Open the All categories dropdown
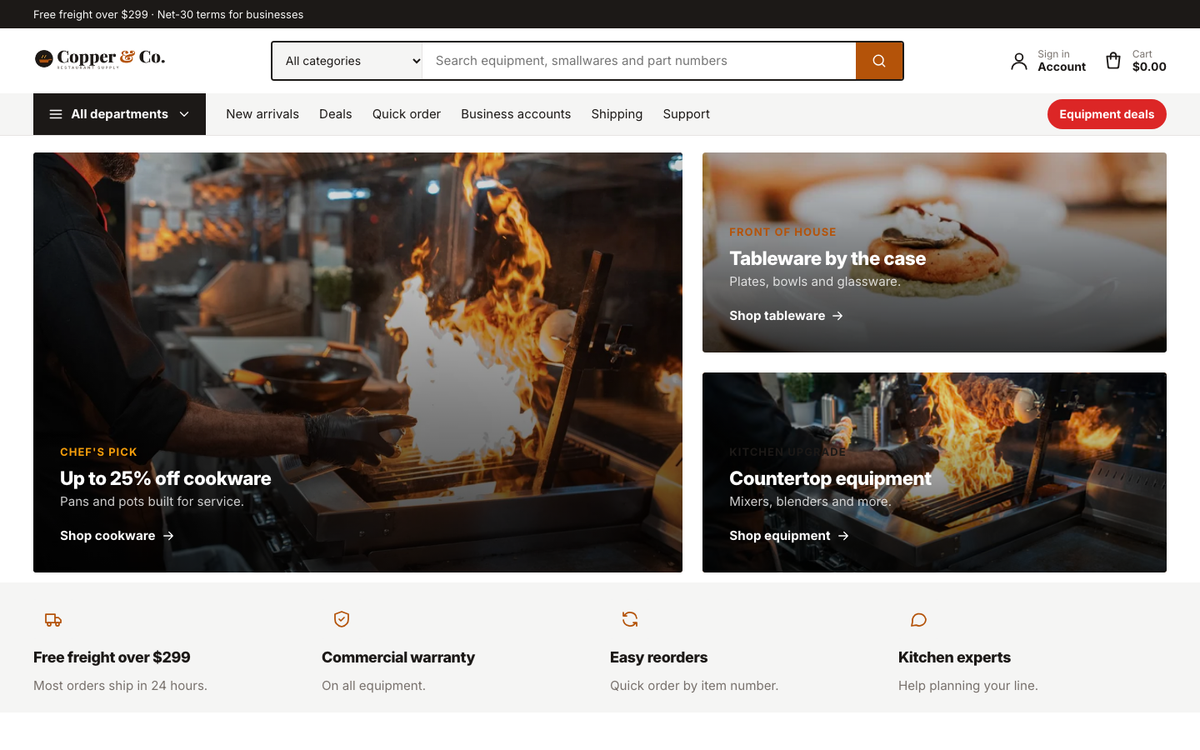The image size is (1200, 750). (x=347, y=61)
